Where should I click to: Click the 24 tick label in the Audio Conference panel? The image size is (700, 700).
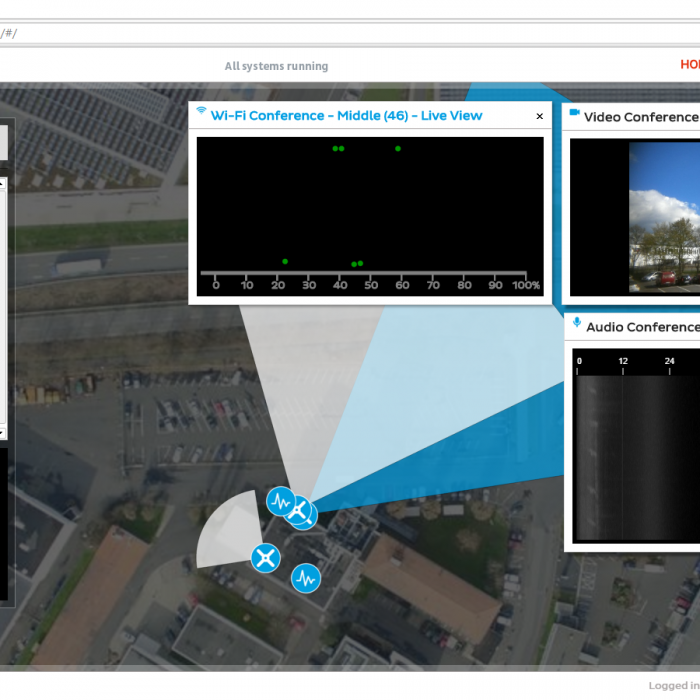669,361
